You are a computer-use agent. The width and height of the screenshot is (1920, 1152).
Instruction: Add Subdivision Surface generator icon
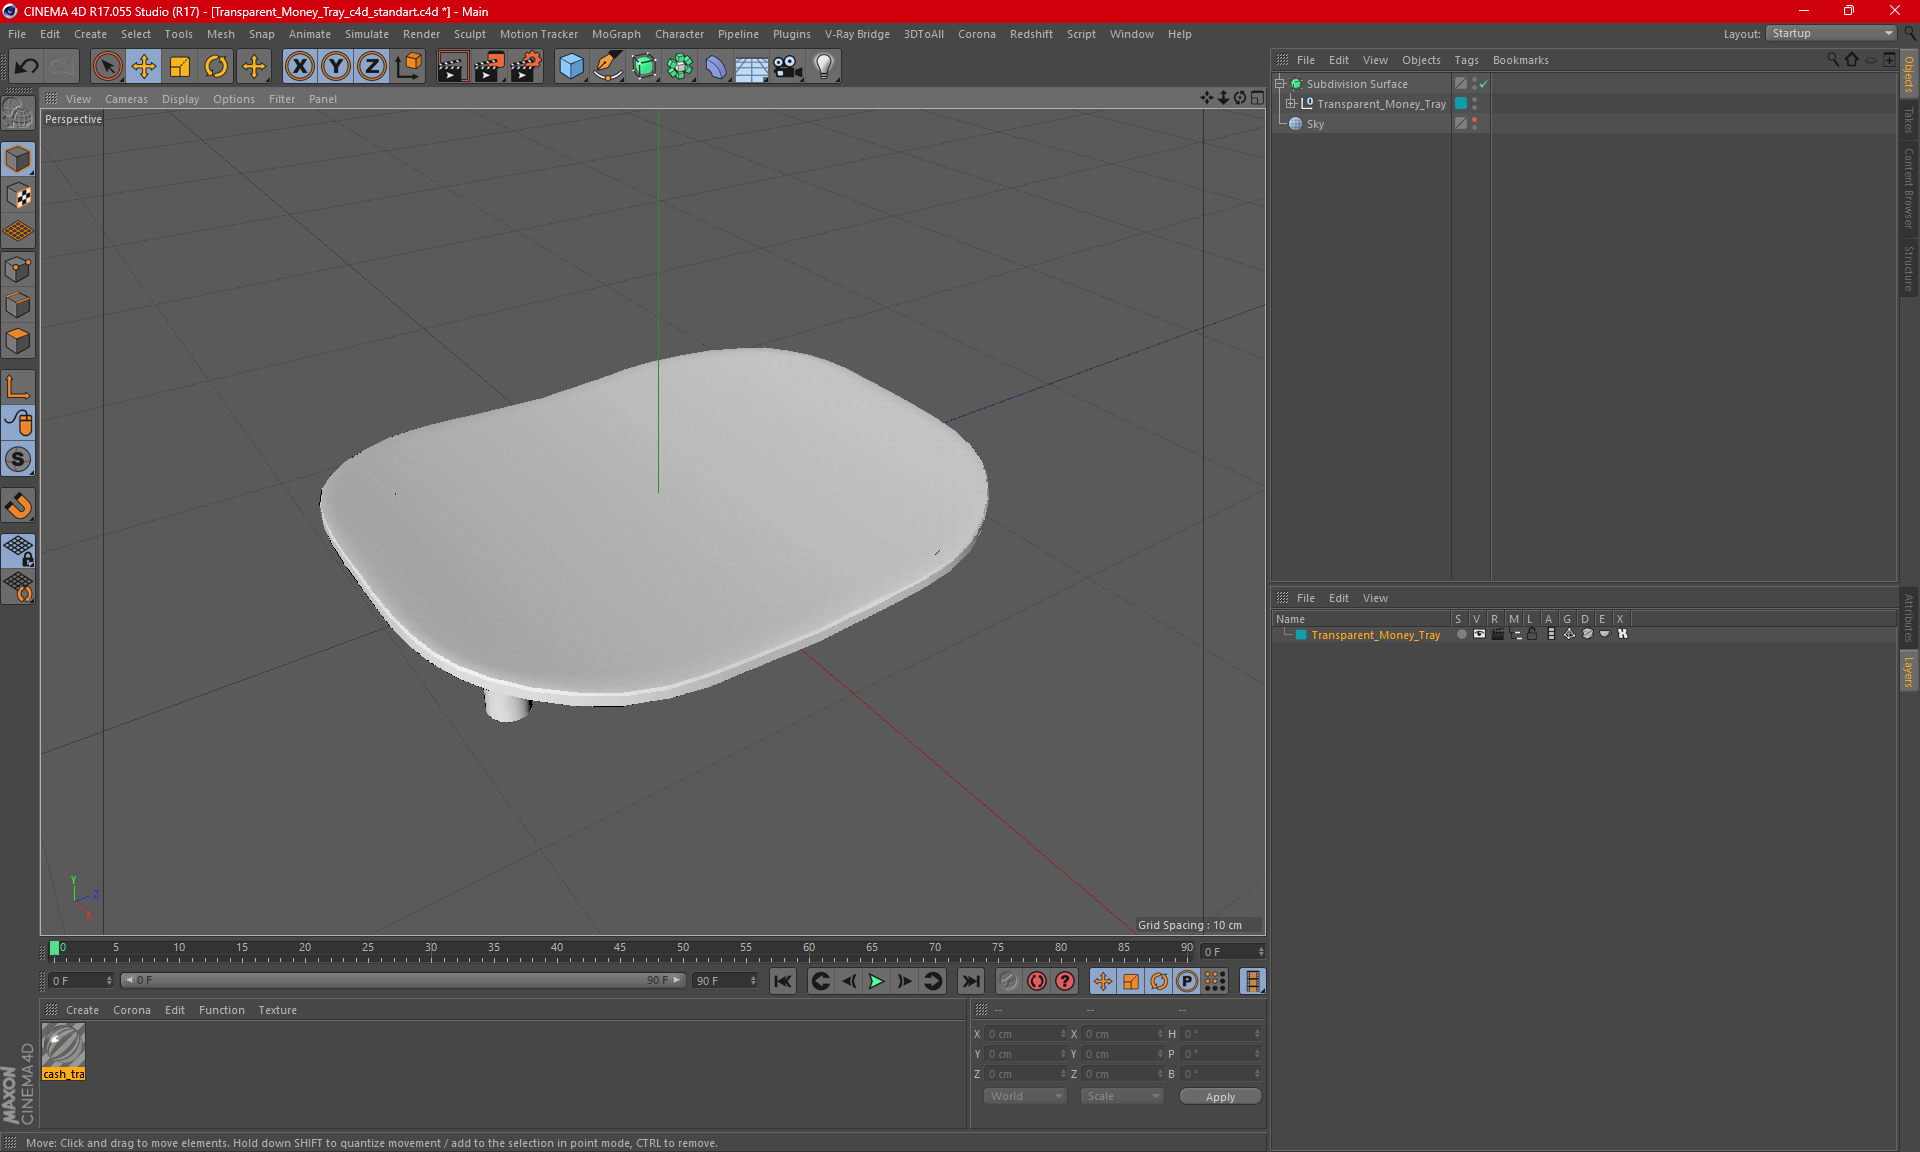(644, 66)
